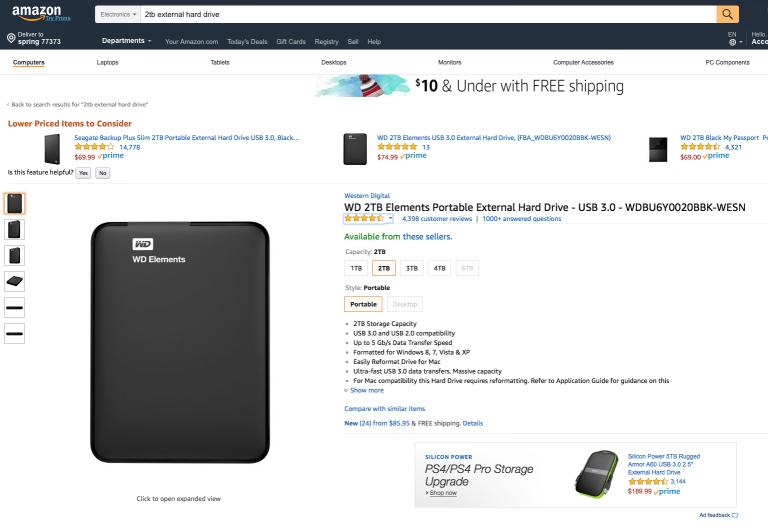Click the Seagate Backup Plus product image

tap(52, 149)
